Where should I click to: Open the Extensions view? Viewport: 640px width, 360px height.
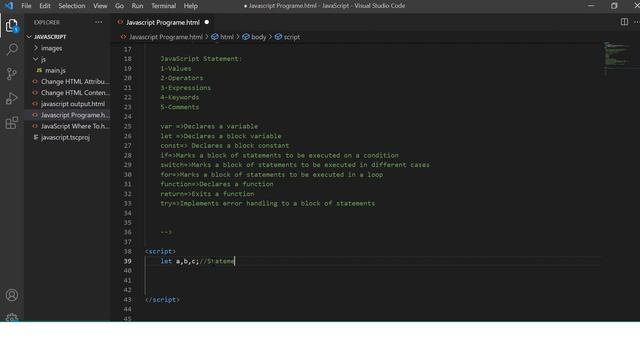[12, 122]
